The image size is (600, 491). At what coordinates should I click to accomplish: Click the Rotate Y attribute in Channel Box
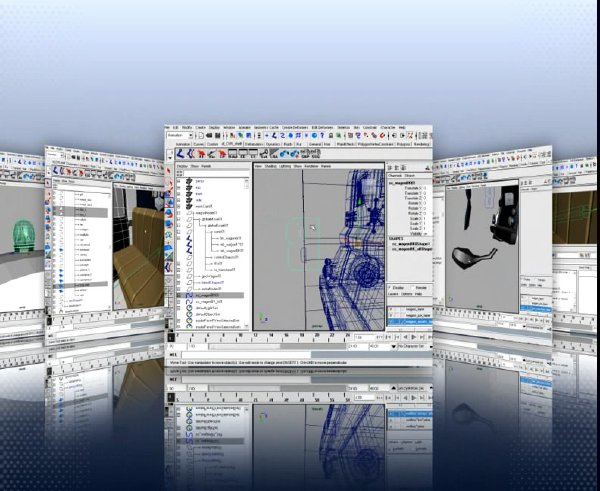pyautogui.click(x=415, y=208)
